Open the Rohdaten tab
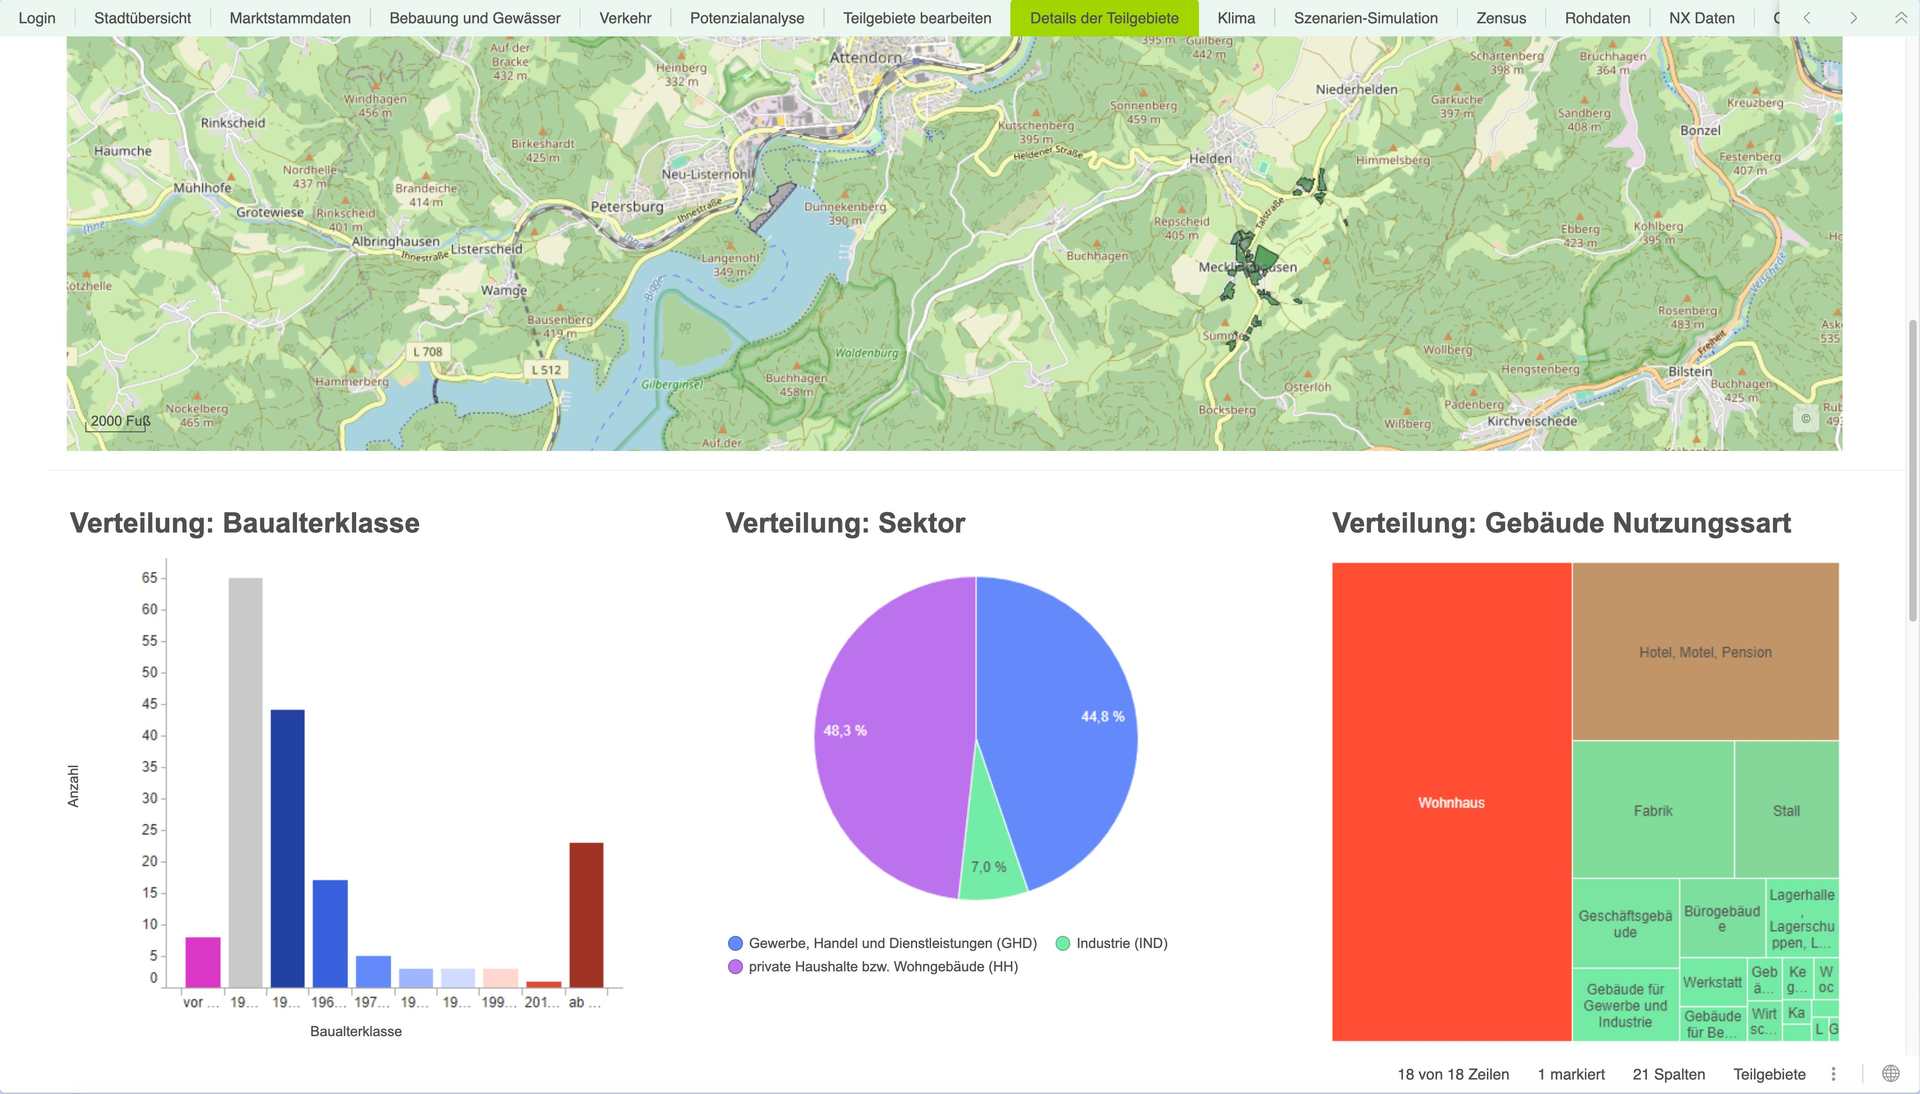The width and height of the screenshot is (1920, 1094). pyautogui.click(x=1597, y=18)
